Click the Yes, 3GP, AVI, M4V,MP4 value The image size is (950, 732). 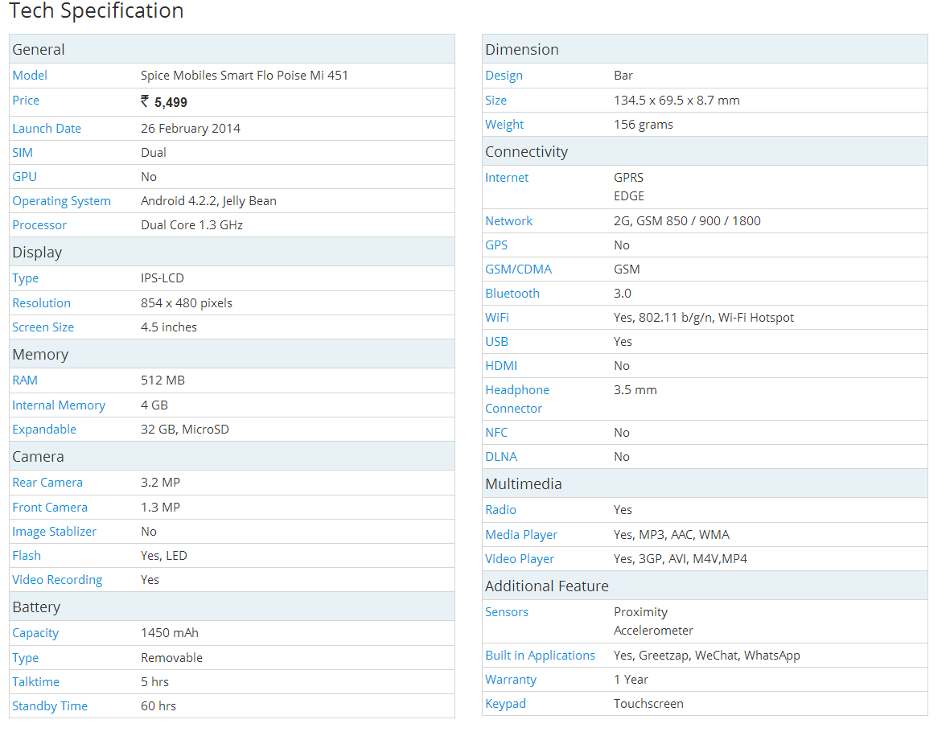680,559
